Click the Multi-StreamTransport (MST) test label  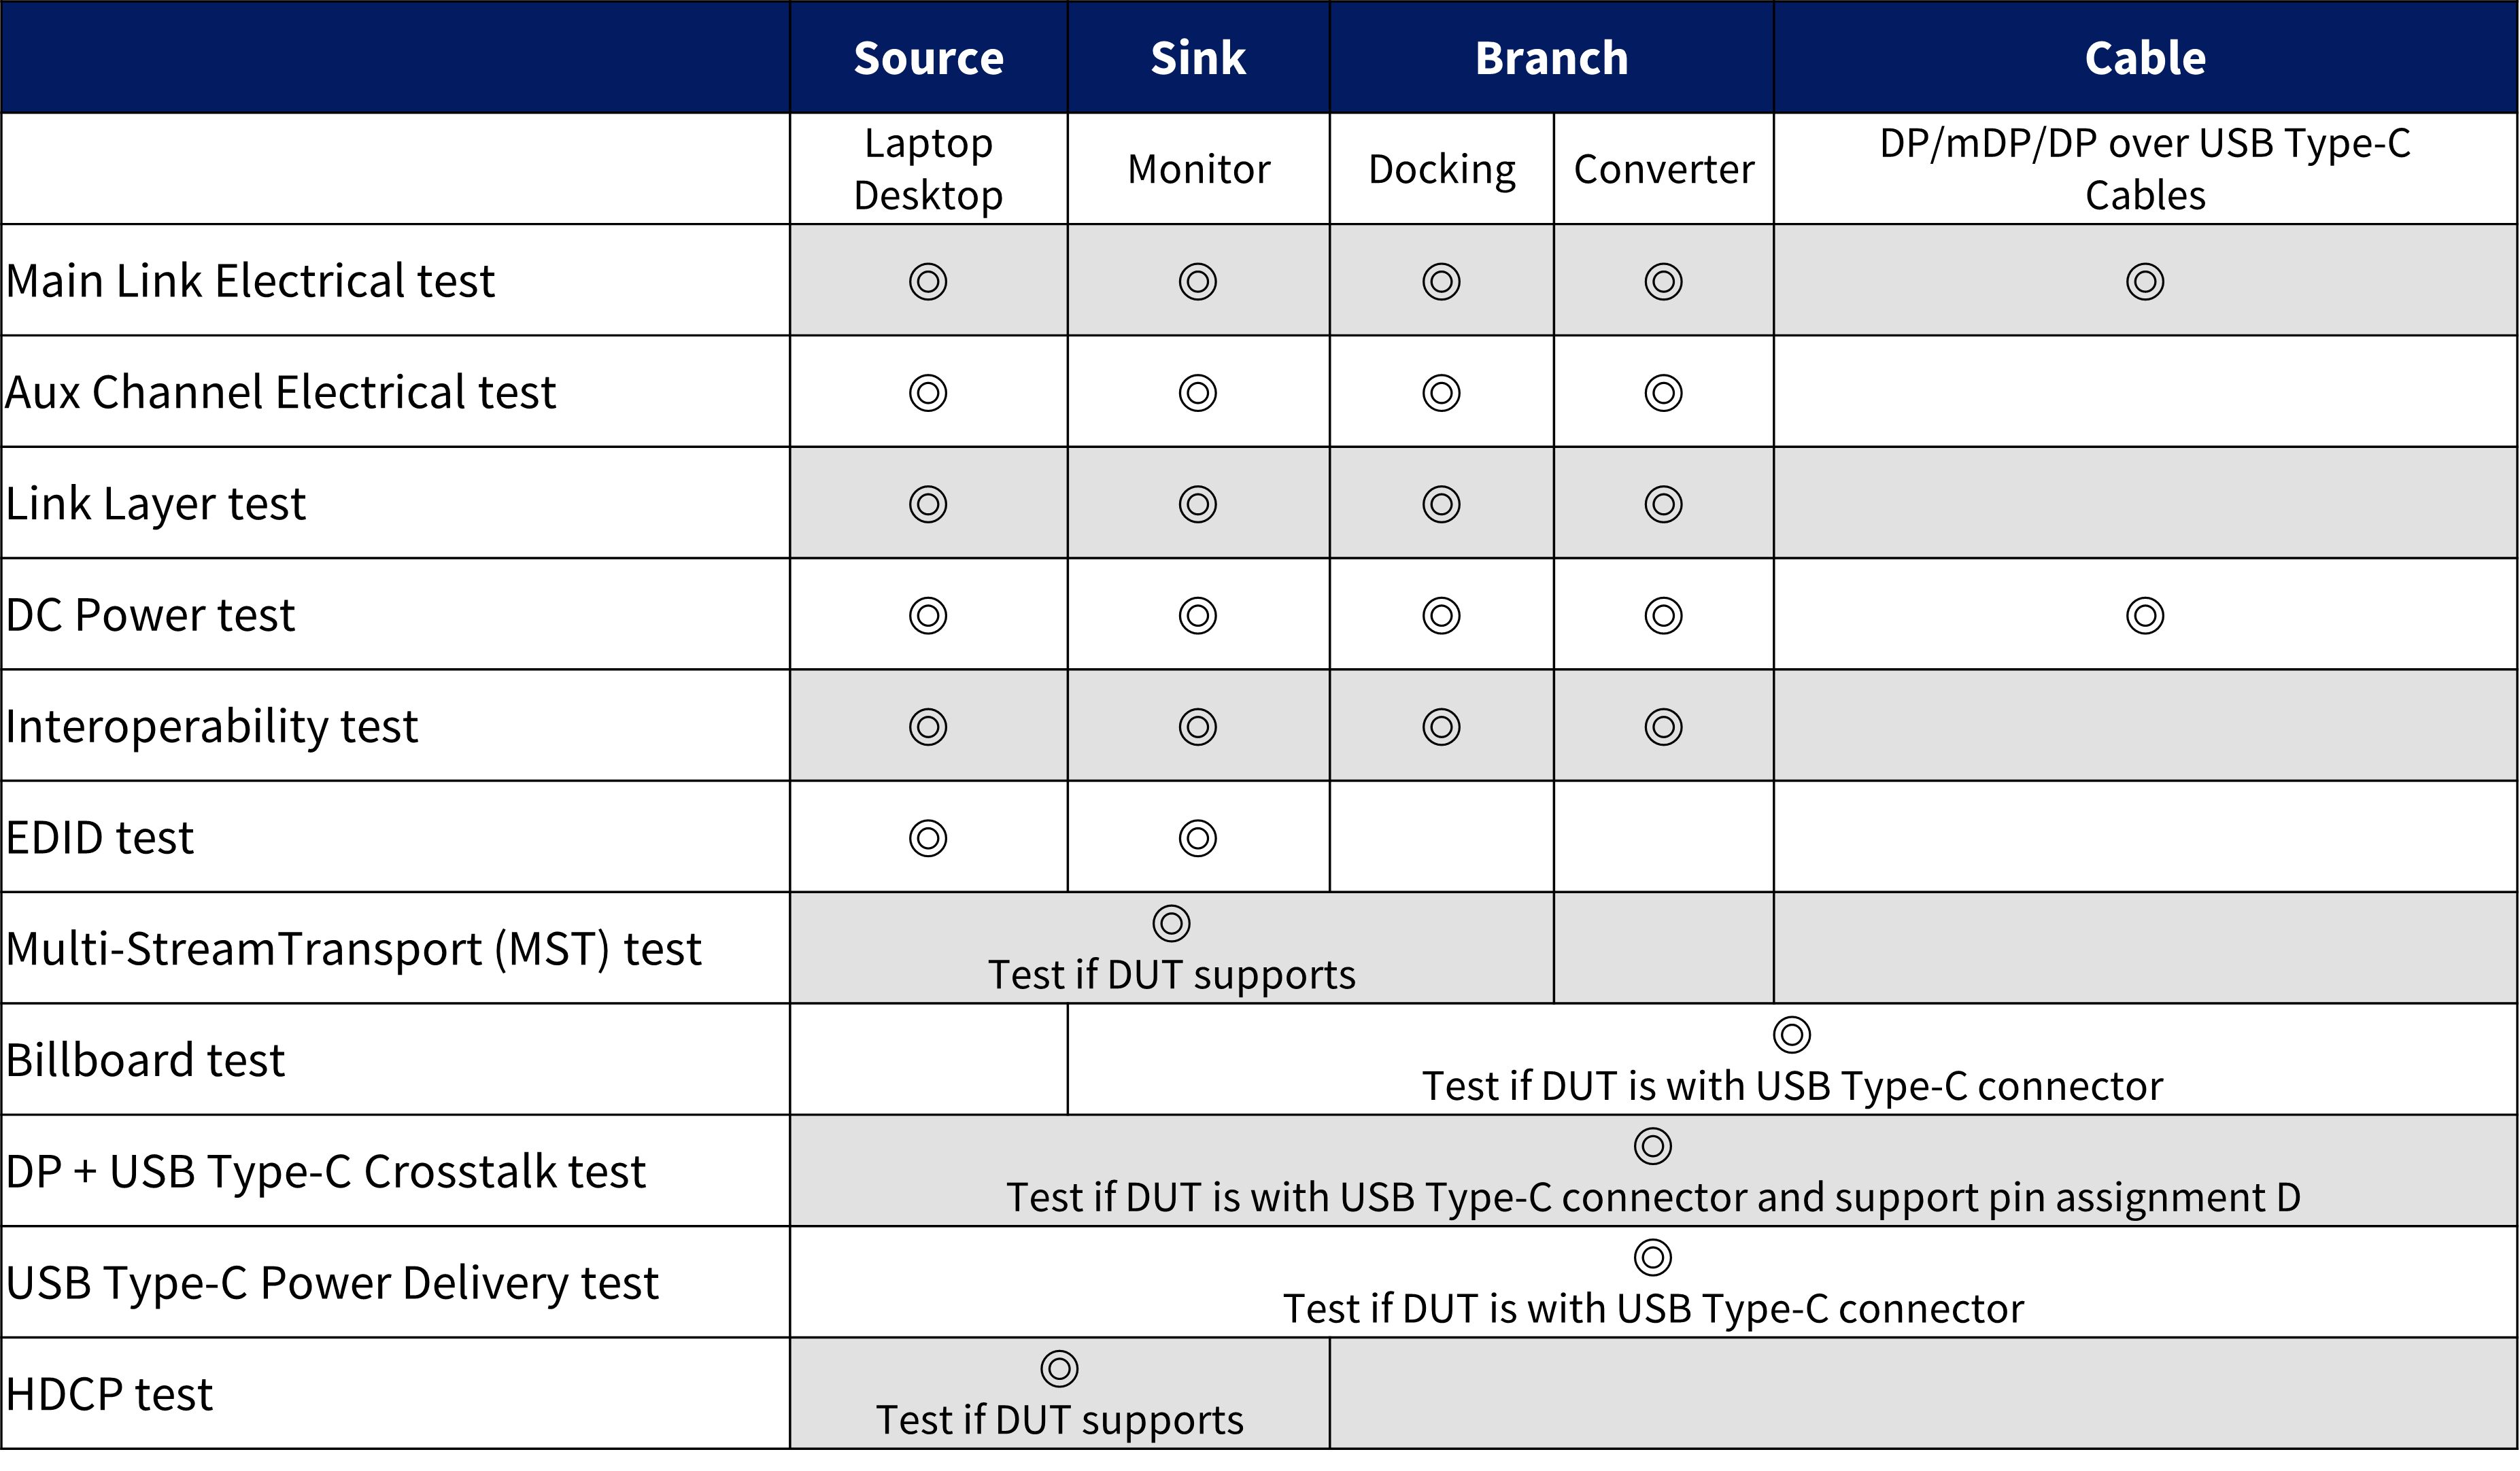click(x=353, y=948)
